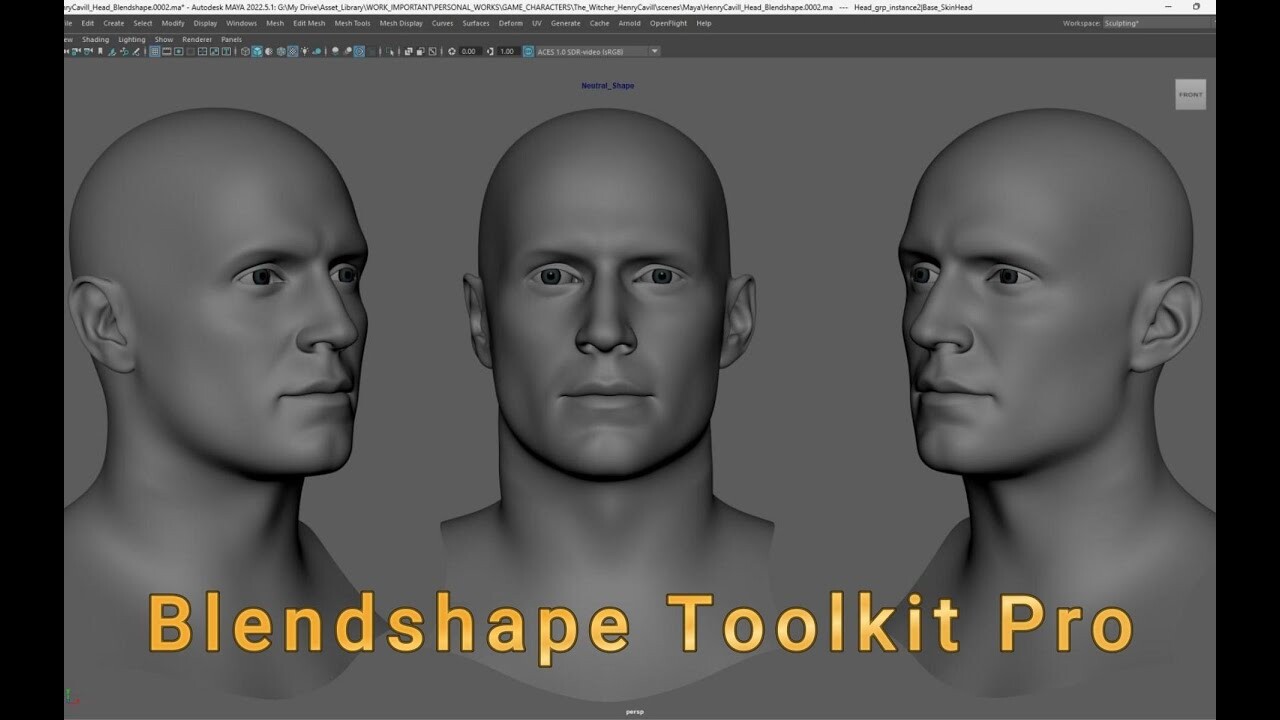Enable the X-Ray display icon
Image resolution: width=1280 pixels, height=720 pixels.
408,51
